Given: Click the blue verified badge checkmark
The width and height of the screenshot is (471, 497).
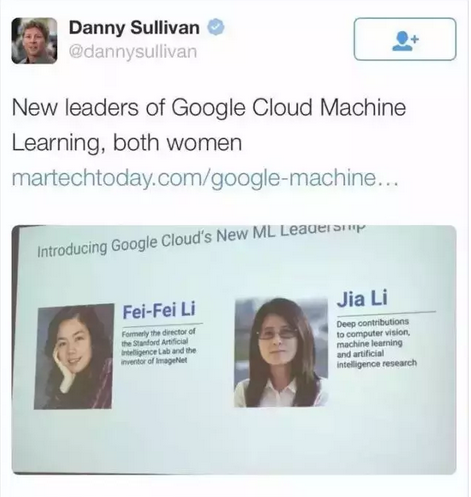Looking at the screenshot, I should 216,27.
